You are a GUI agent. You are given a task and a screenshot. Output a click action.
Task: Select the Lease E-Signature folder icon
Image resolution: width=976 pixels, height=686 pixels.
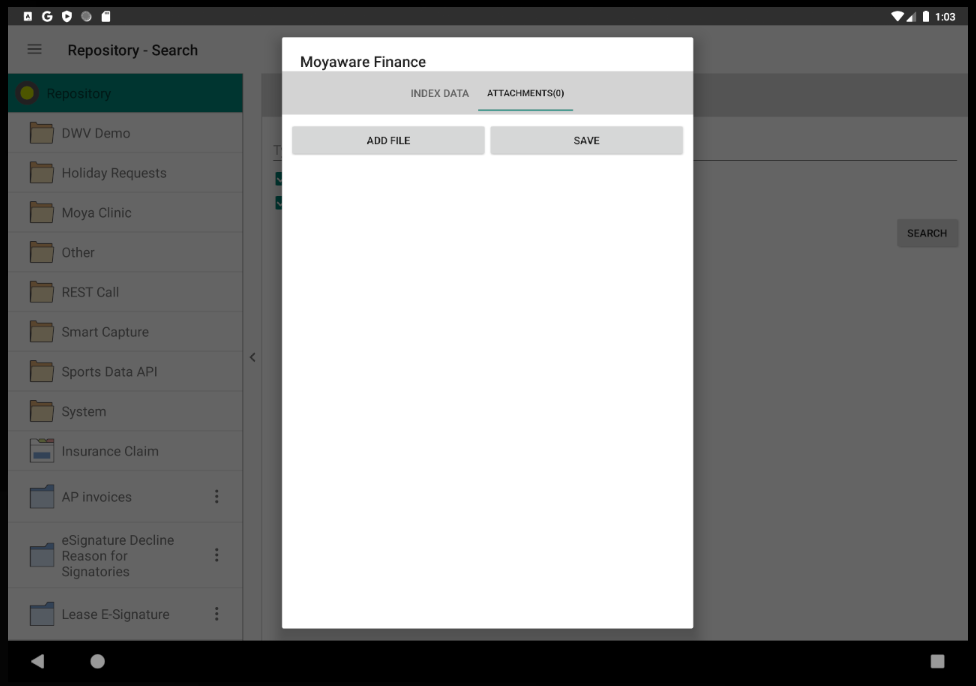point(42,614)
